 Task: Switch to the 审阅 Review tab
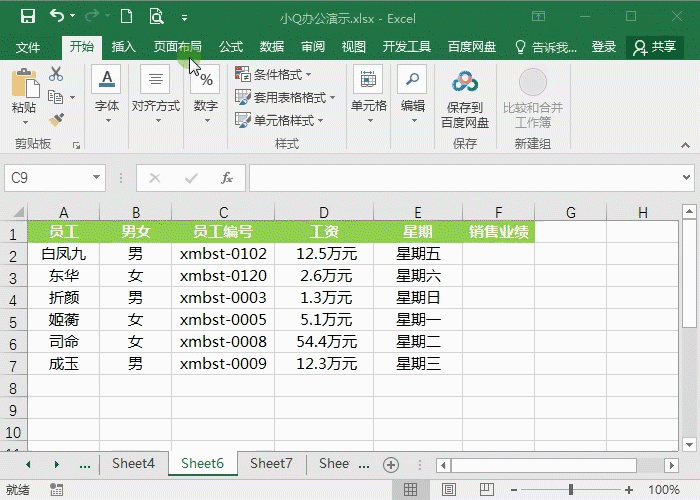pyautogui.click(x=312, y=46)
